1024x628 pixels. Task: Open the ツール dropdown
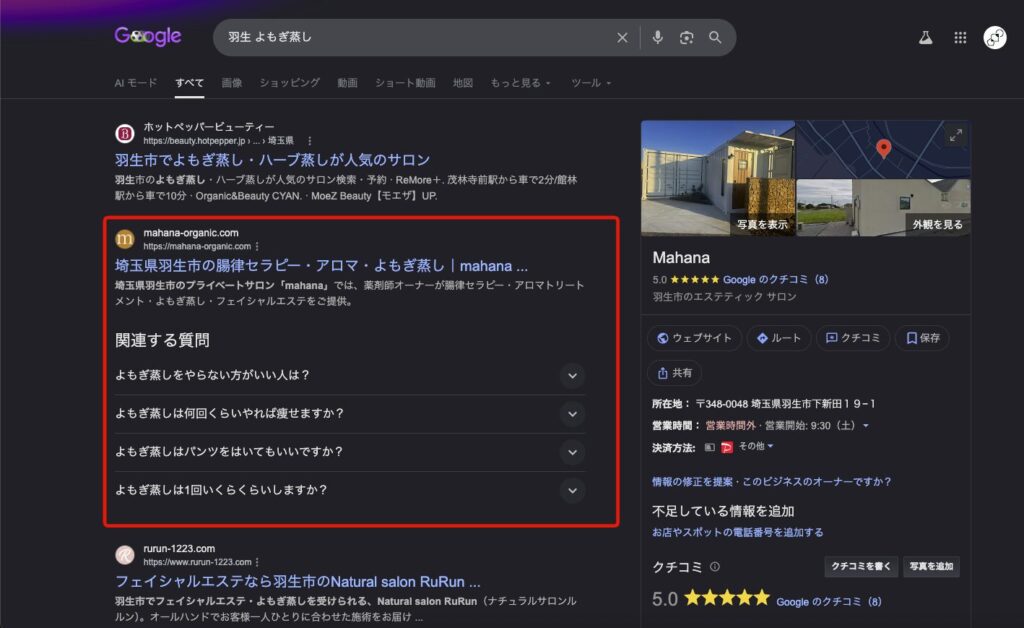point(591,83)
